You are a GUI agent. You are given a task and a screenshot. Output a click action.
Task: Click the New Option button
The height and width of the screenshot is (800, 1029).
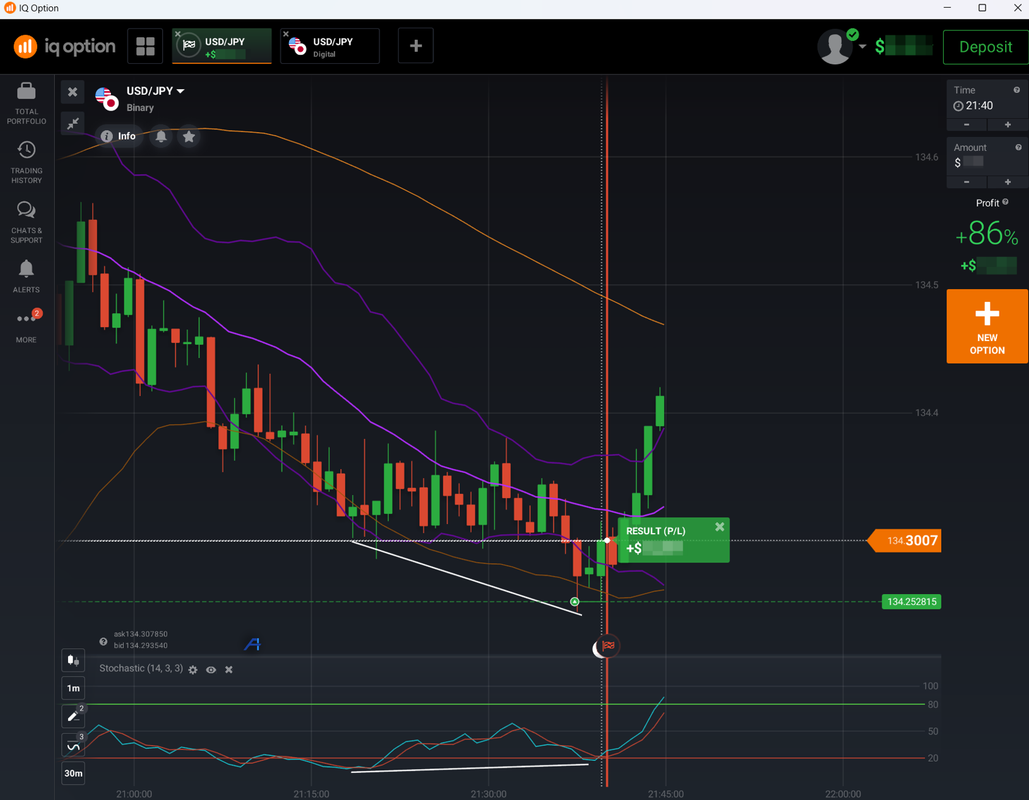[x=986, y=326]
